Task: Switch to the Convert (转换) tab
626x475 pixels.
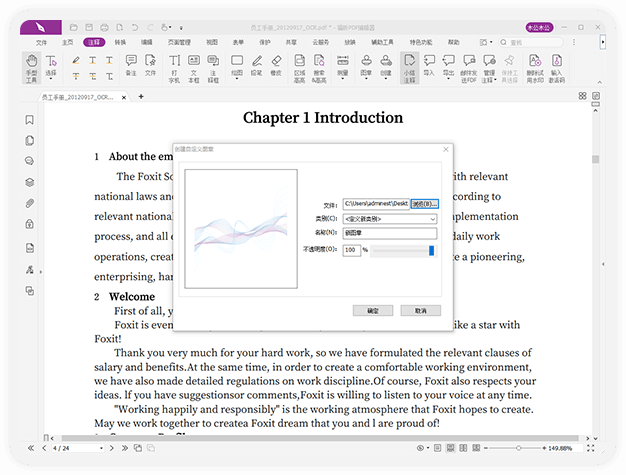Action: [x=120, y=42]
